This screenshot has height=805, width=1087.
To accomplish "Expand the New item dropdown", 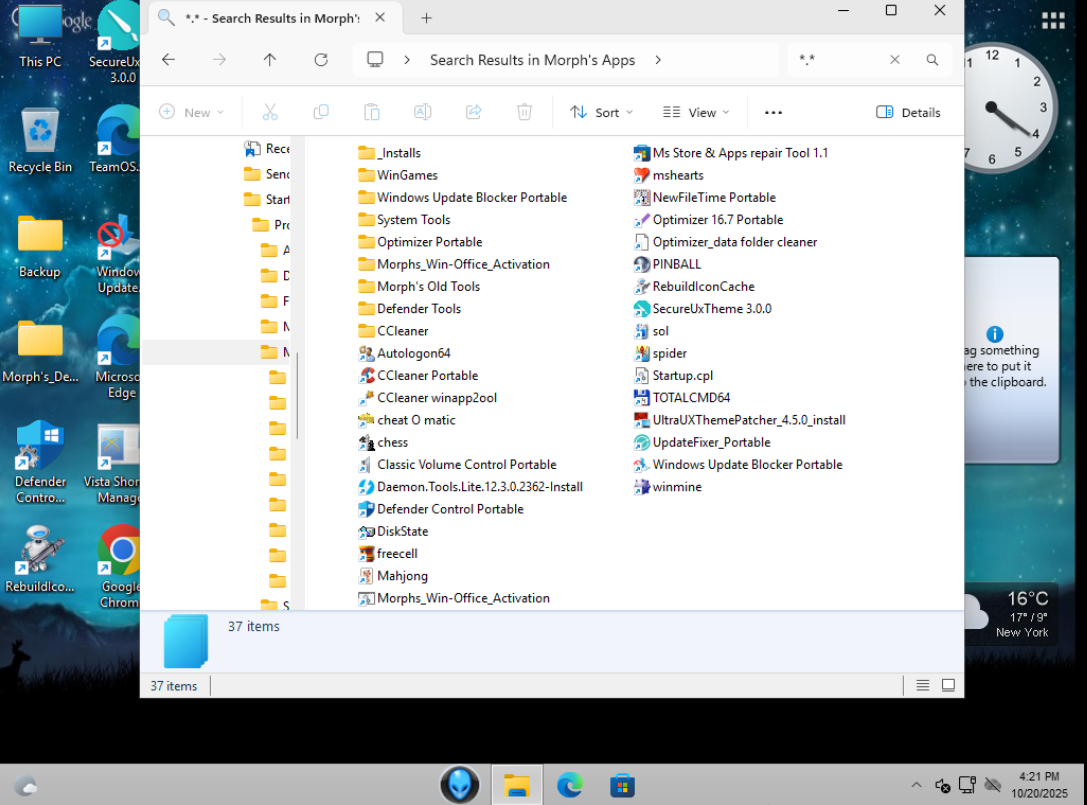I will 192,113.
